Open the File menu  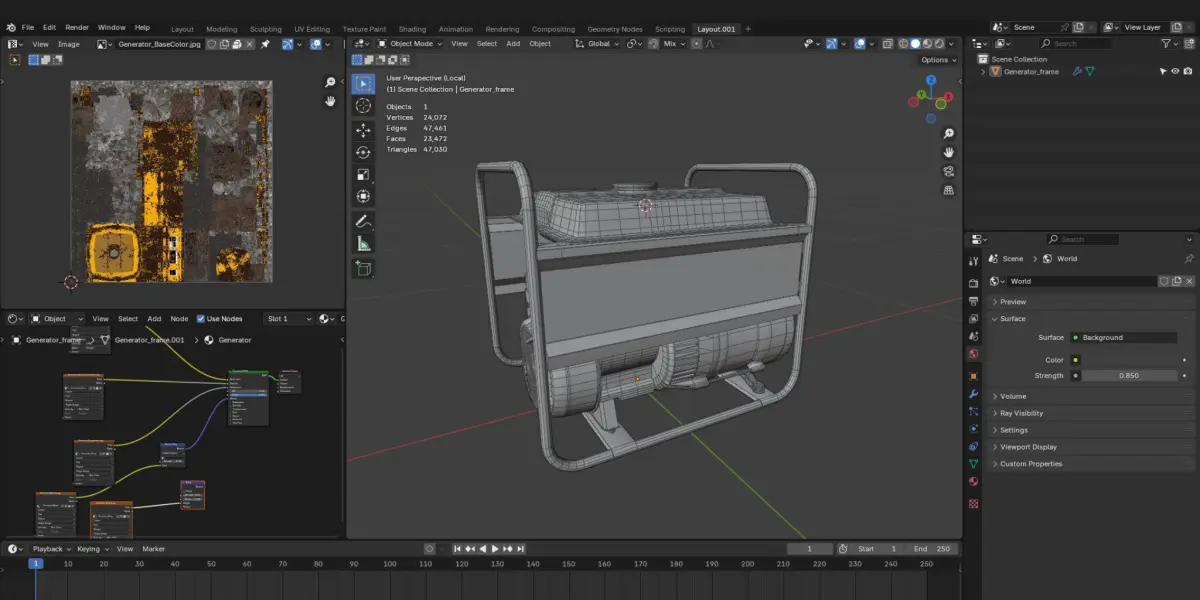click(27, 27)
